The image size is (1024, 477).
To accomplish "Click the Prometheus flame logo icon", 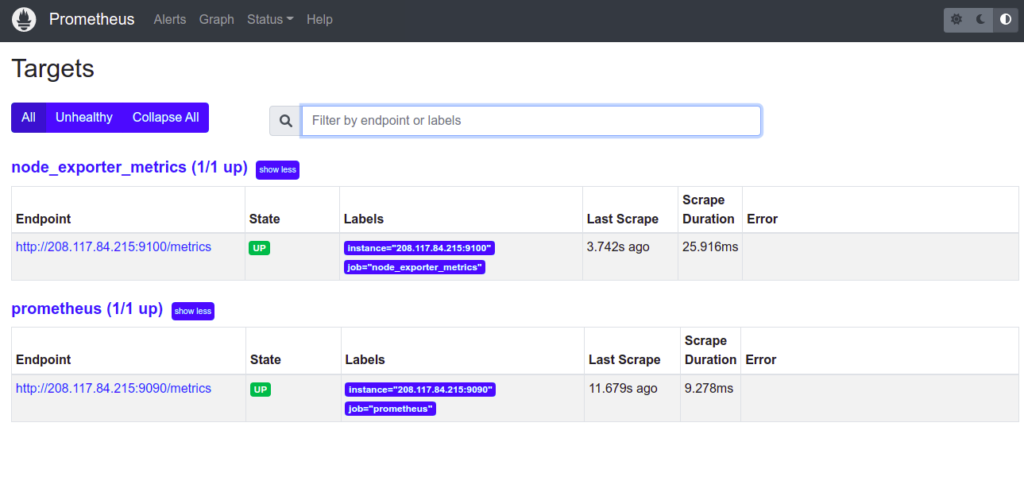I will pos(24,20).
